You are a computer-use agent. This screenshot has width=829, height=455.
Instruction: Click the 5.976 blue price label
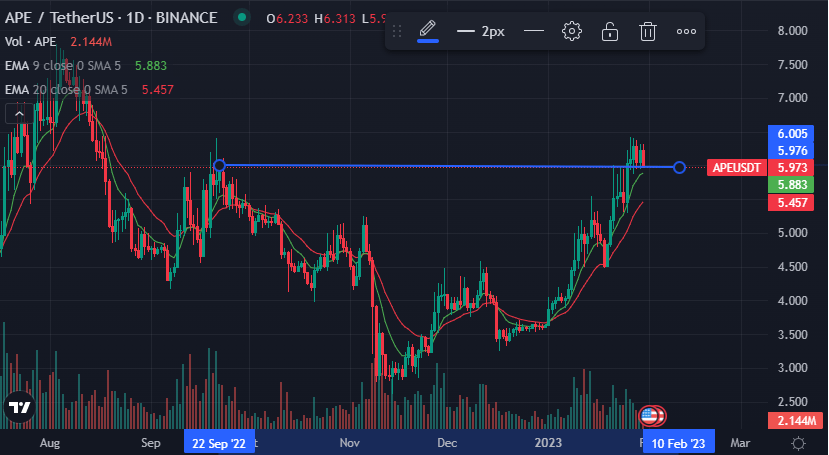(x=791, y=151)
